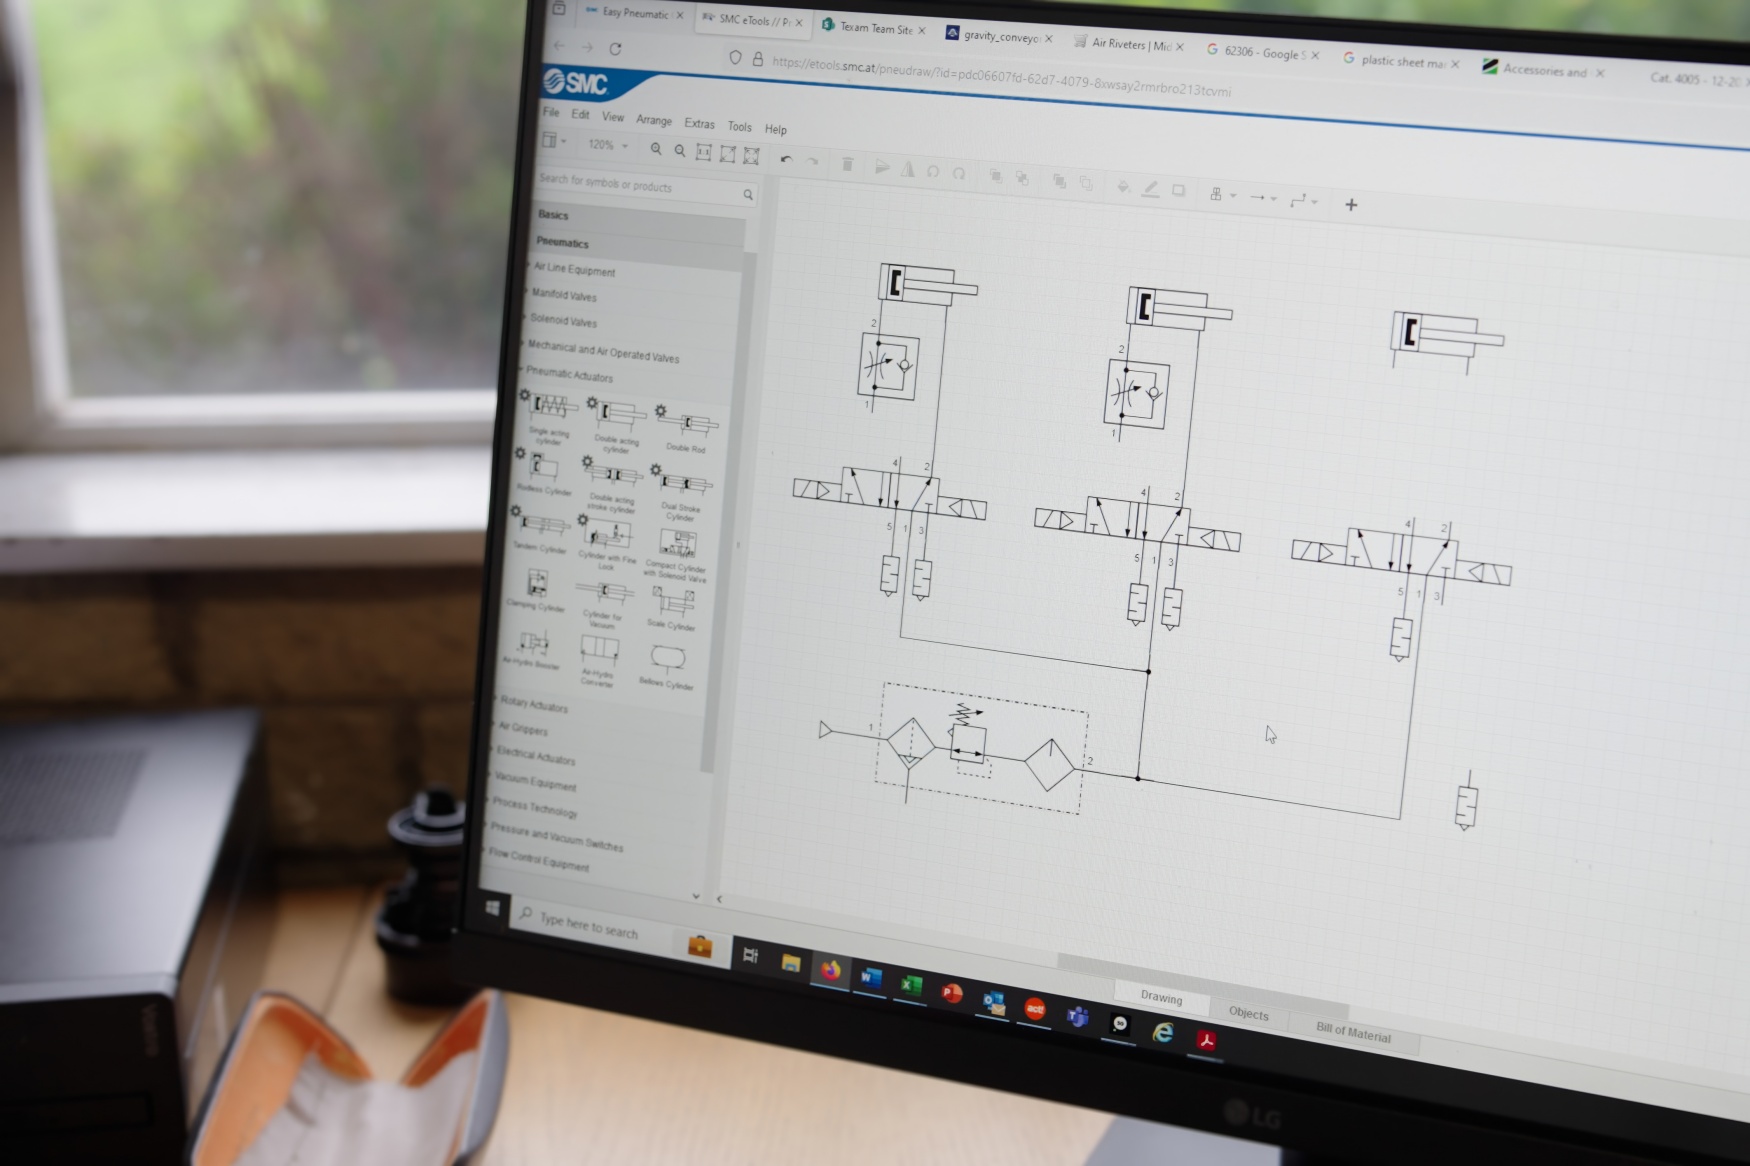Screen dimensions: 1750x1166
Task: Switch to the Objects tab
Action: pos(1248,1013)
